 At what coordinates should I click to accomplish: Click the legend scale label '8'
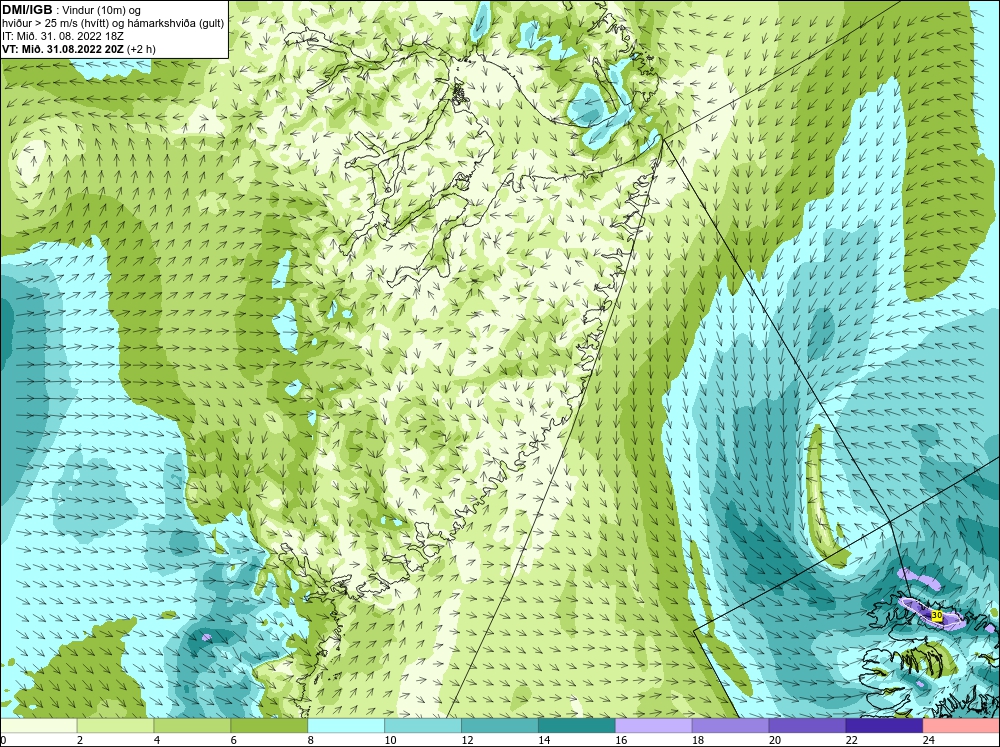(x=311, y=740)
